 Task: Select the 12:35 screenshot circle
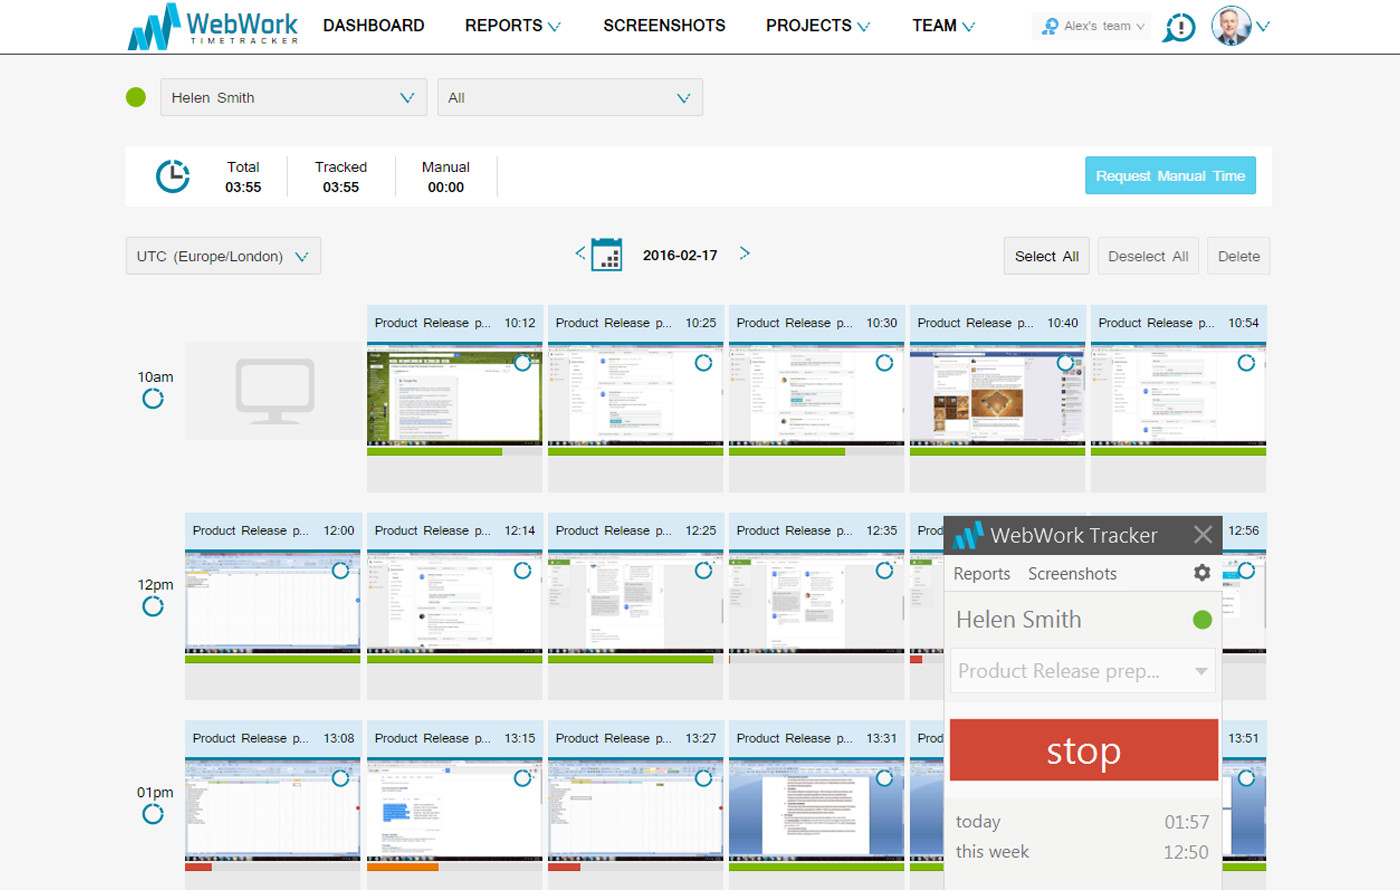pos(884,570)
